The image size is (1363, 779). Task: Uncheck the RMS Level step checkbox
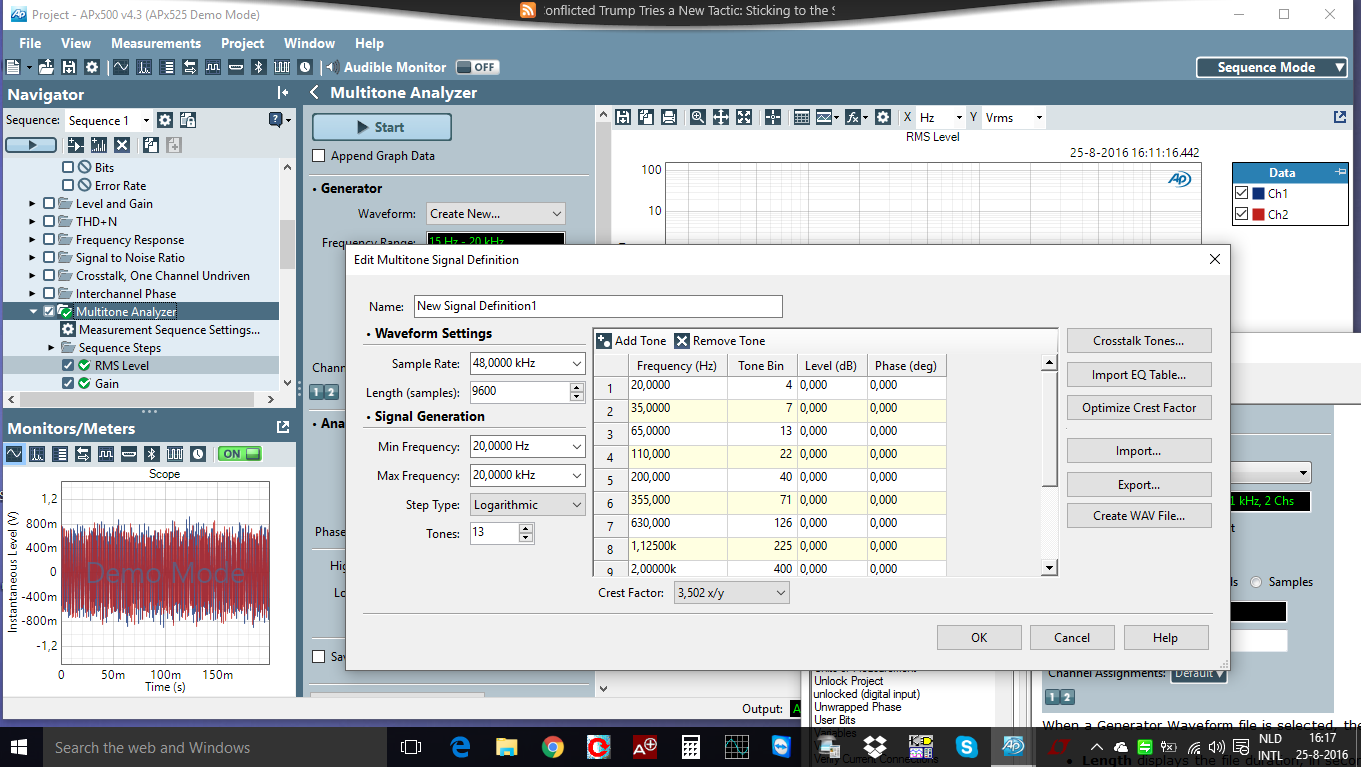tap(68, 366)
